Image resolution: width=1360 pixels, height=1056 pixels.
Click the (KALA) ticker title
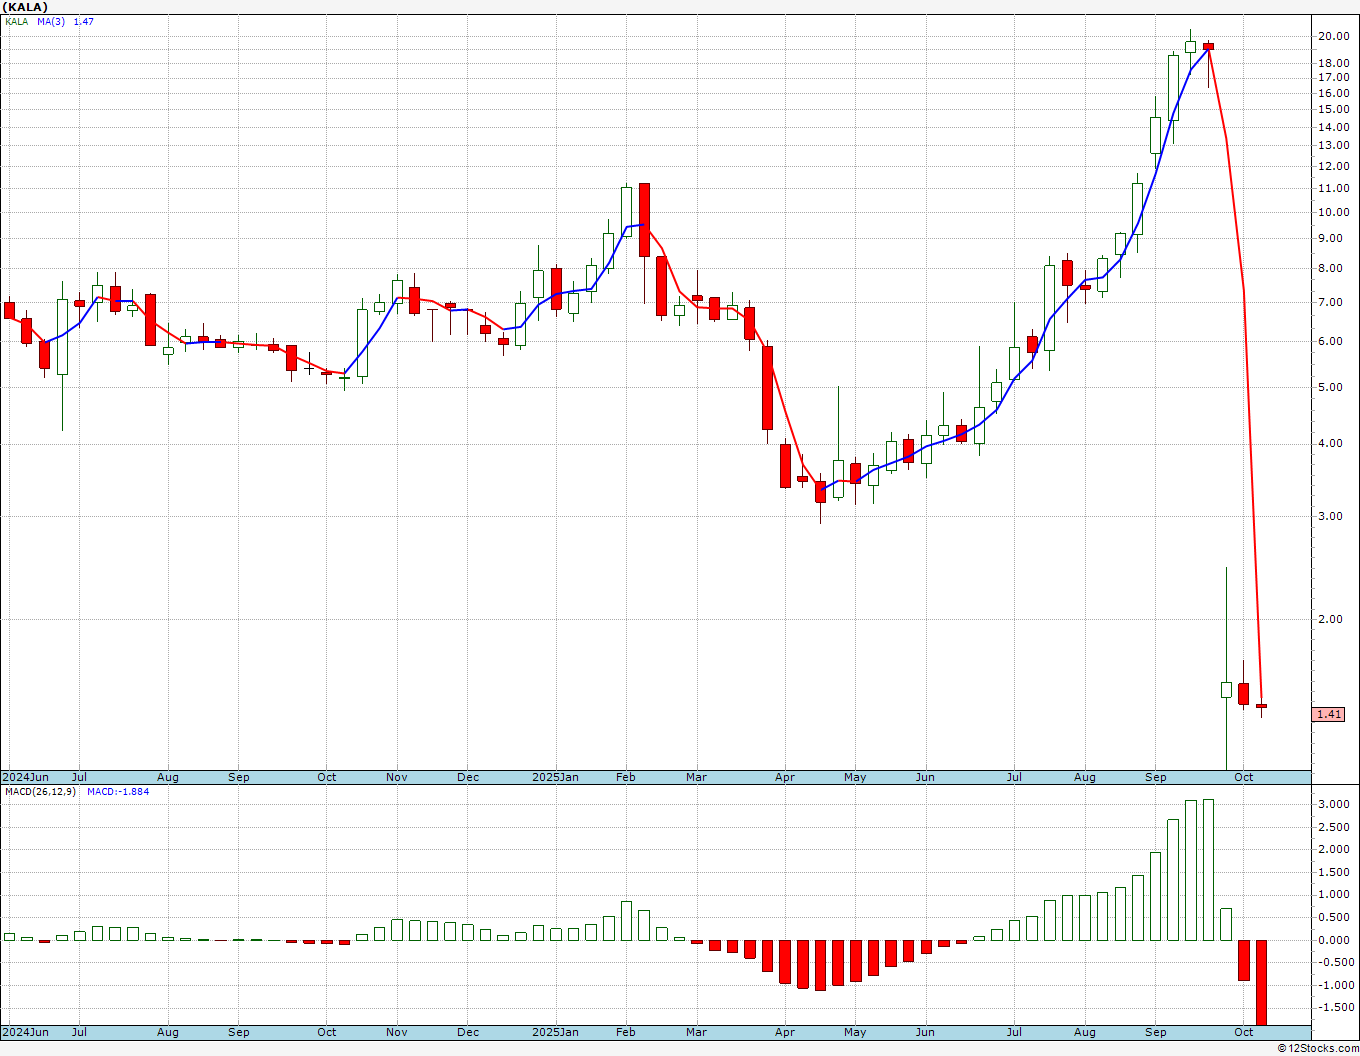pyautogui.click(x=25, y=7)
